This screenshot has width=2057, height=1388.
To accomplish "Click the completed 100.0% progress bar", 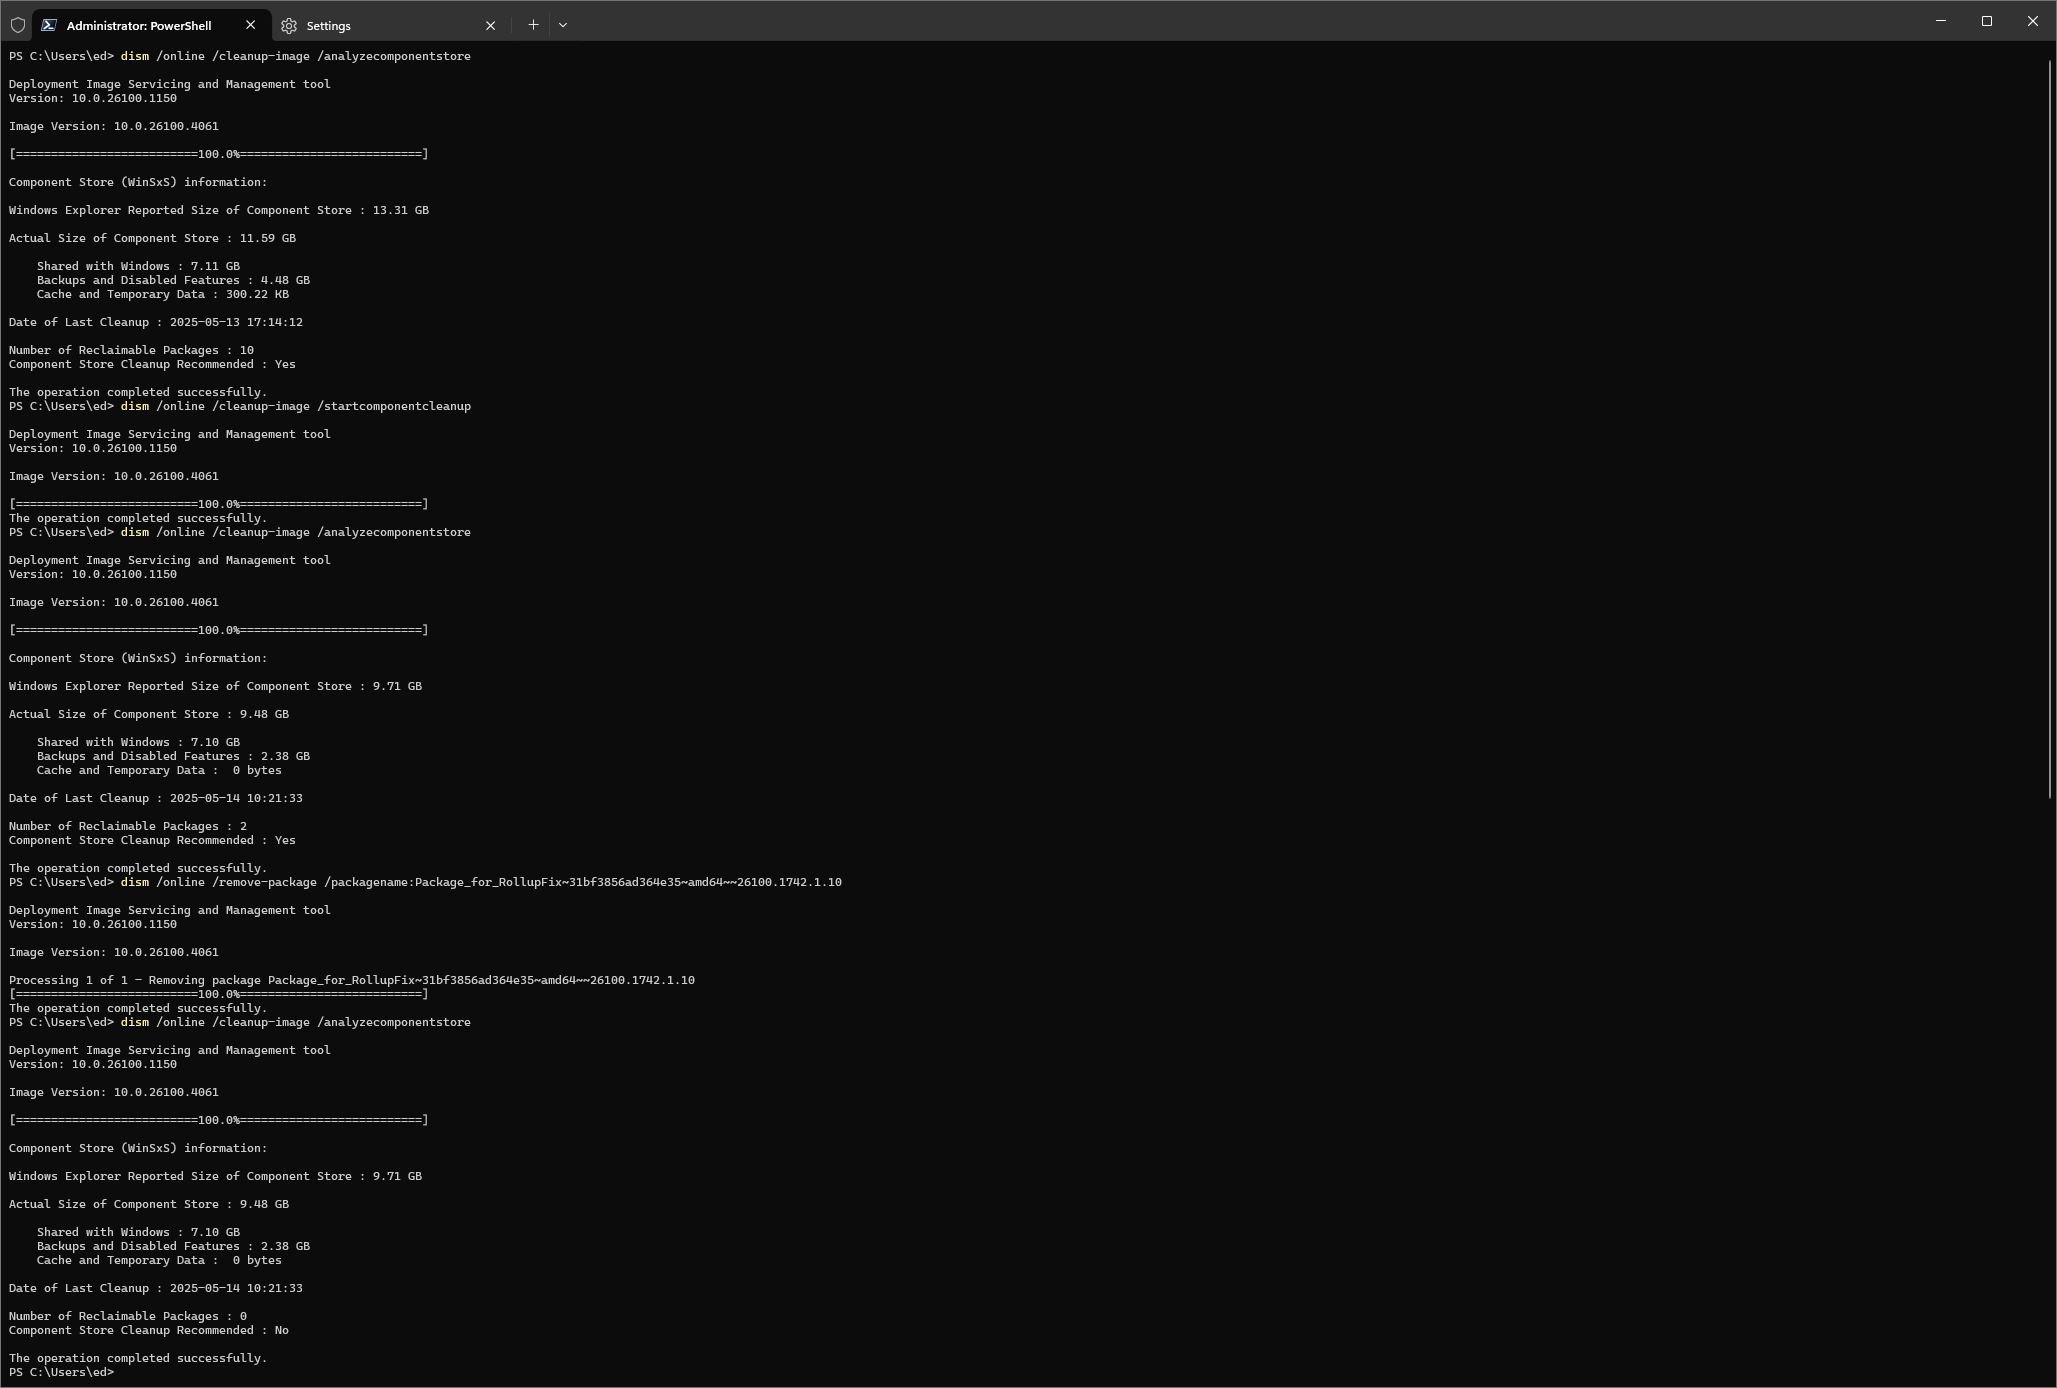I will click(x=218, y=1120).
